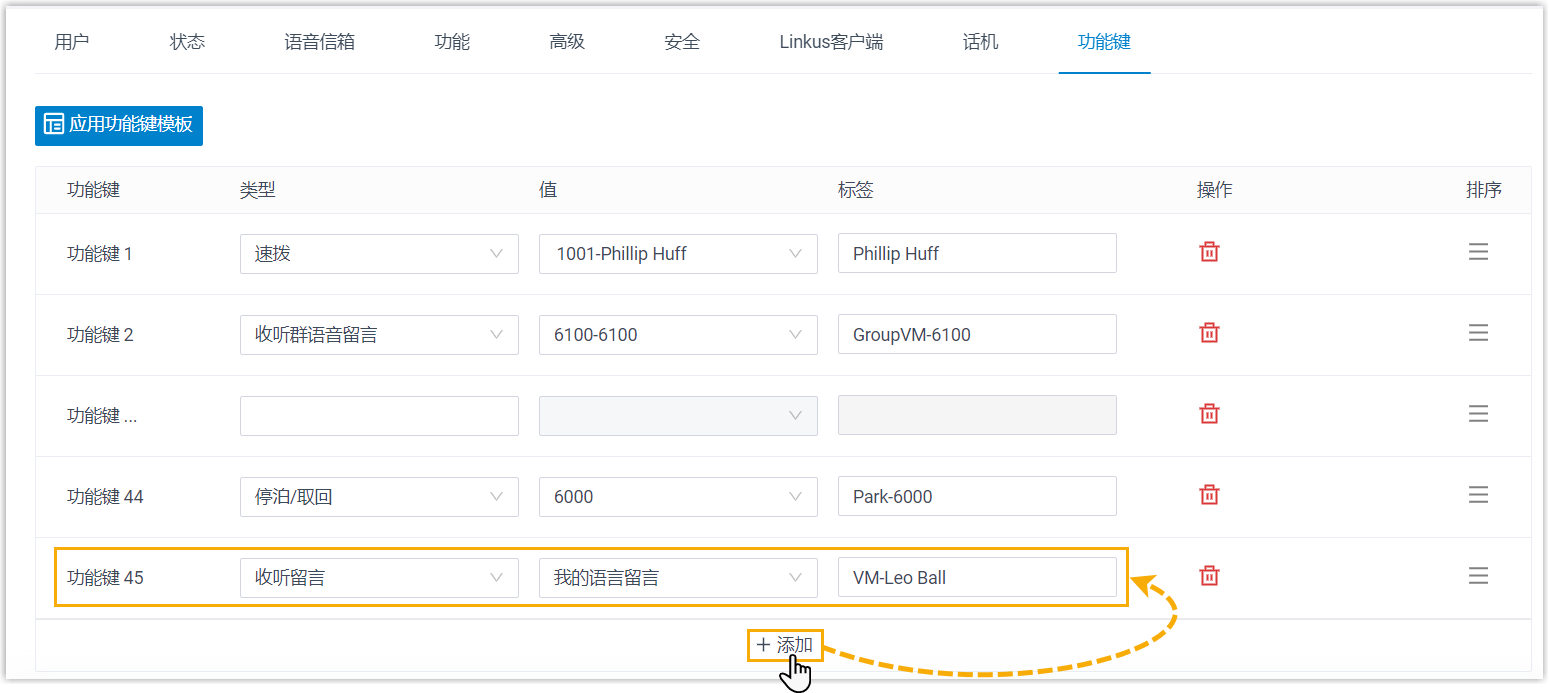Open the 速拨 type dropdown

pos(379,254)
